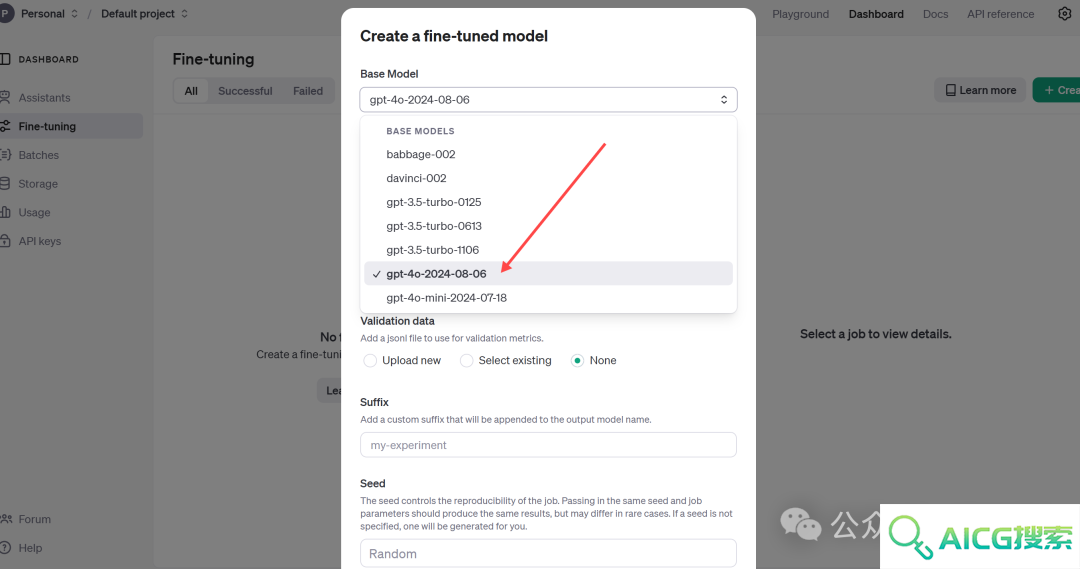The height and width of the screenshot is (569, 1080).
Task: Switch to the Successful jobs tab
Action: [x=245, y=91]
